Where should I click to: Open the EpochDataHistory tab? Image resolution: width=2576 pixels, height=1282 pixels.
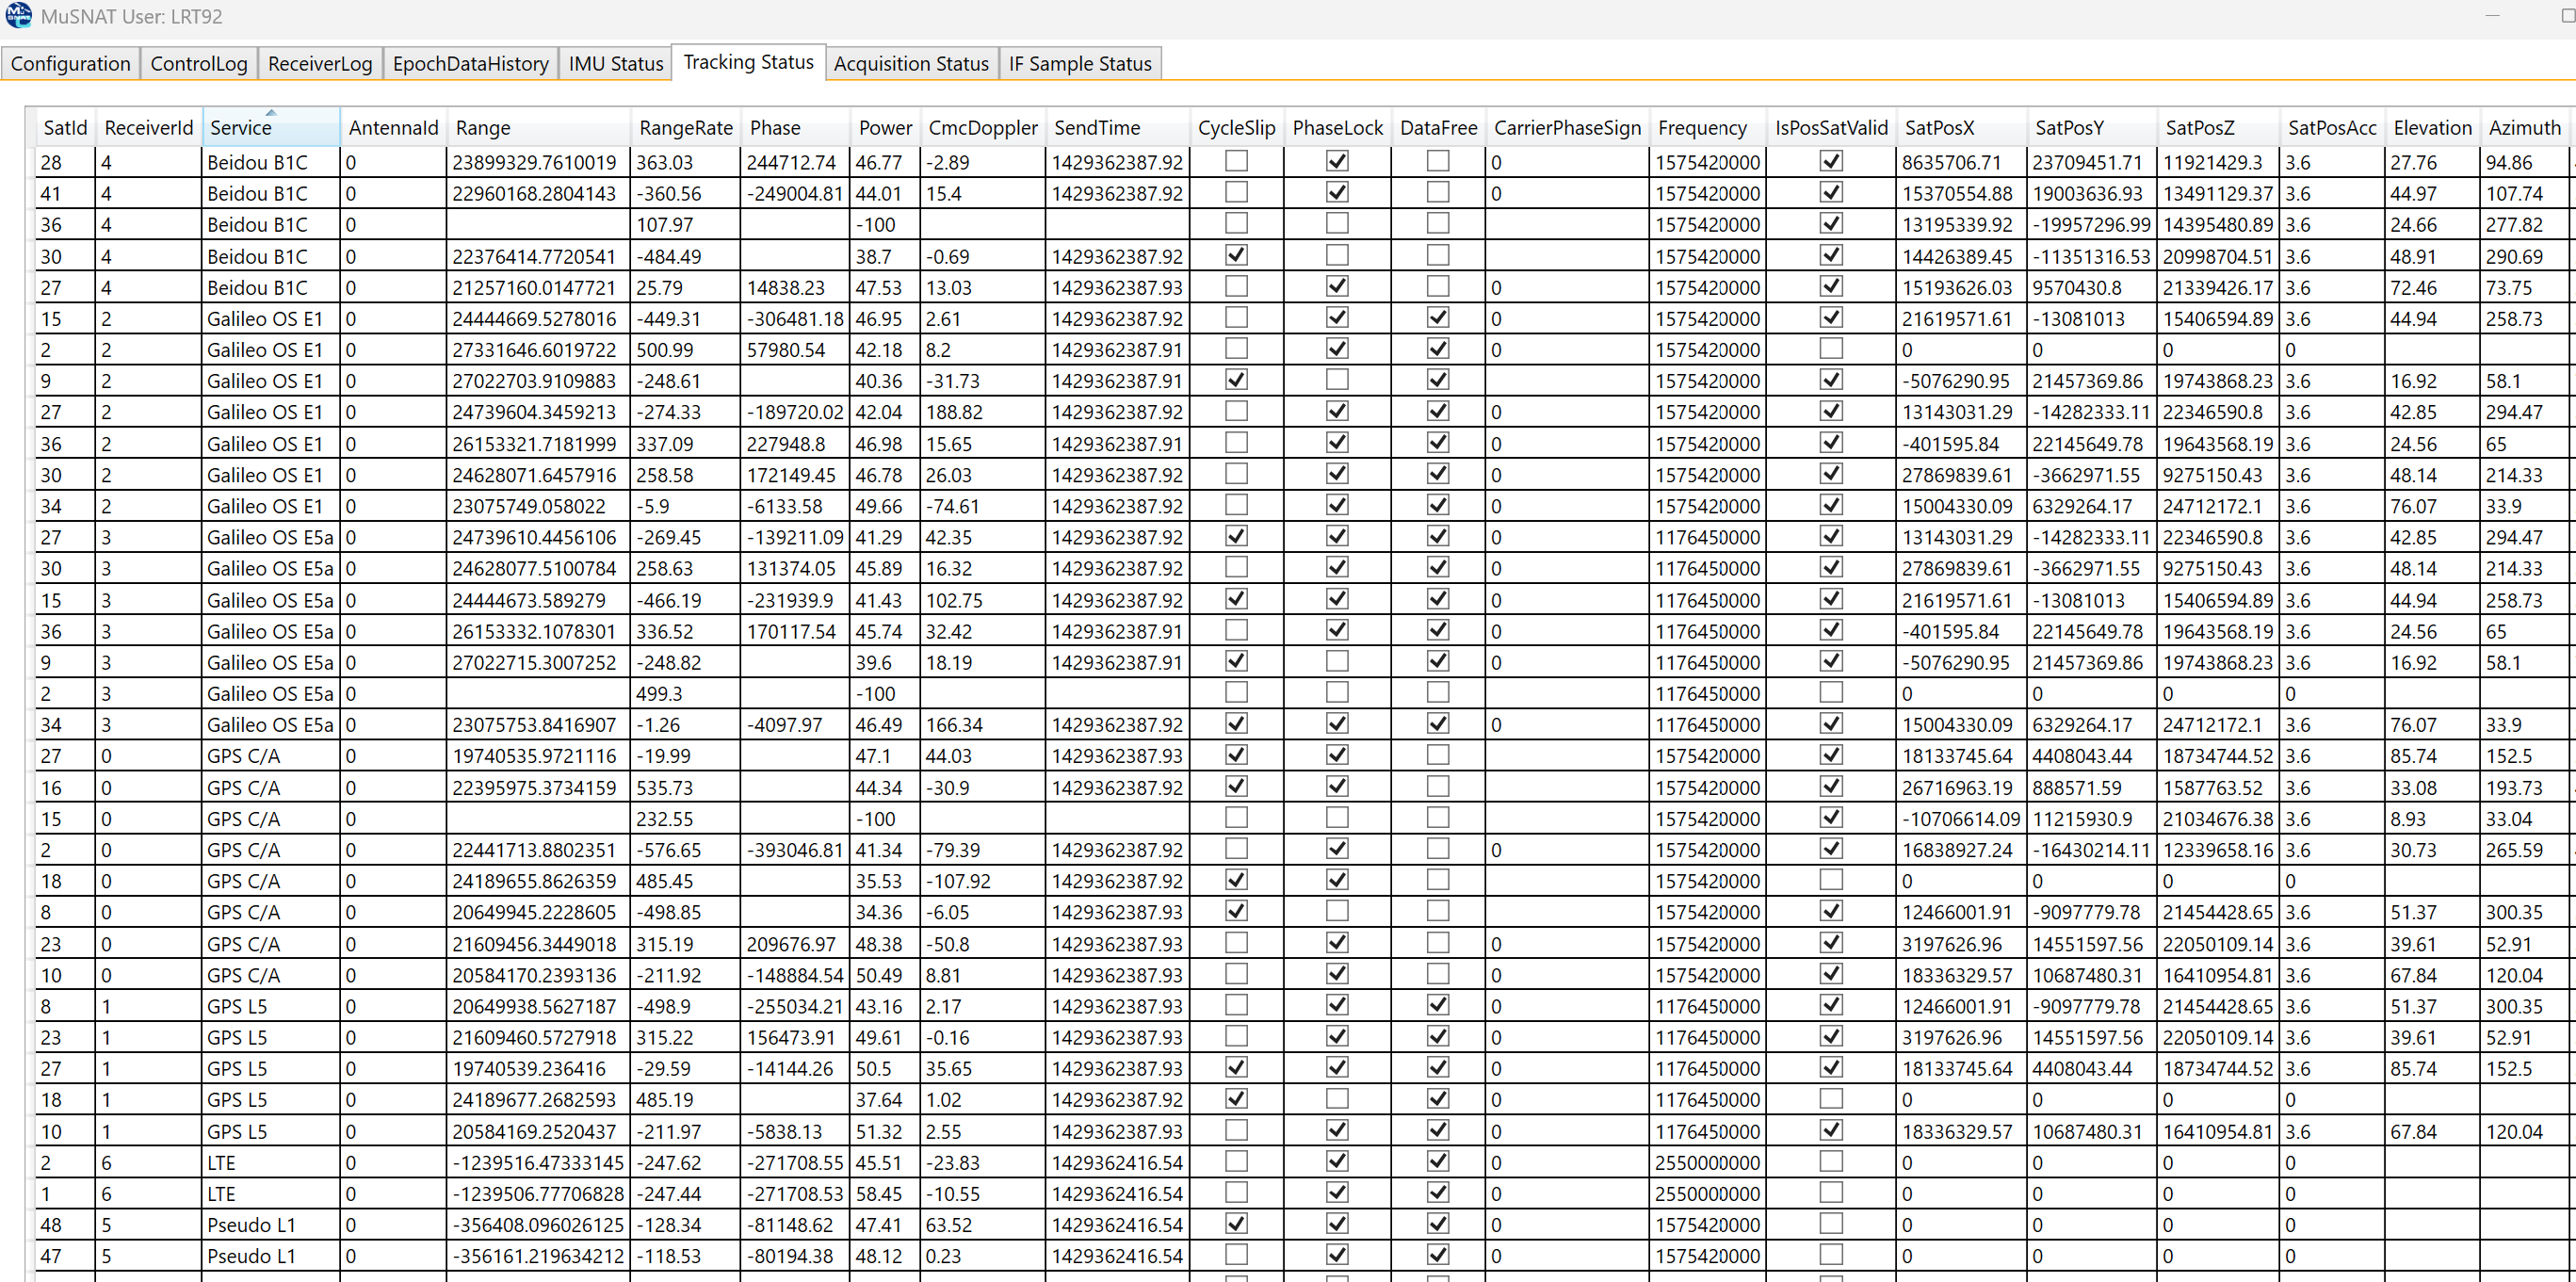(470, 64)
